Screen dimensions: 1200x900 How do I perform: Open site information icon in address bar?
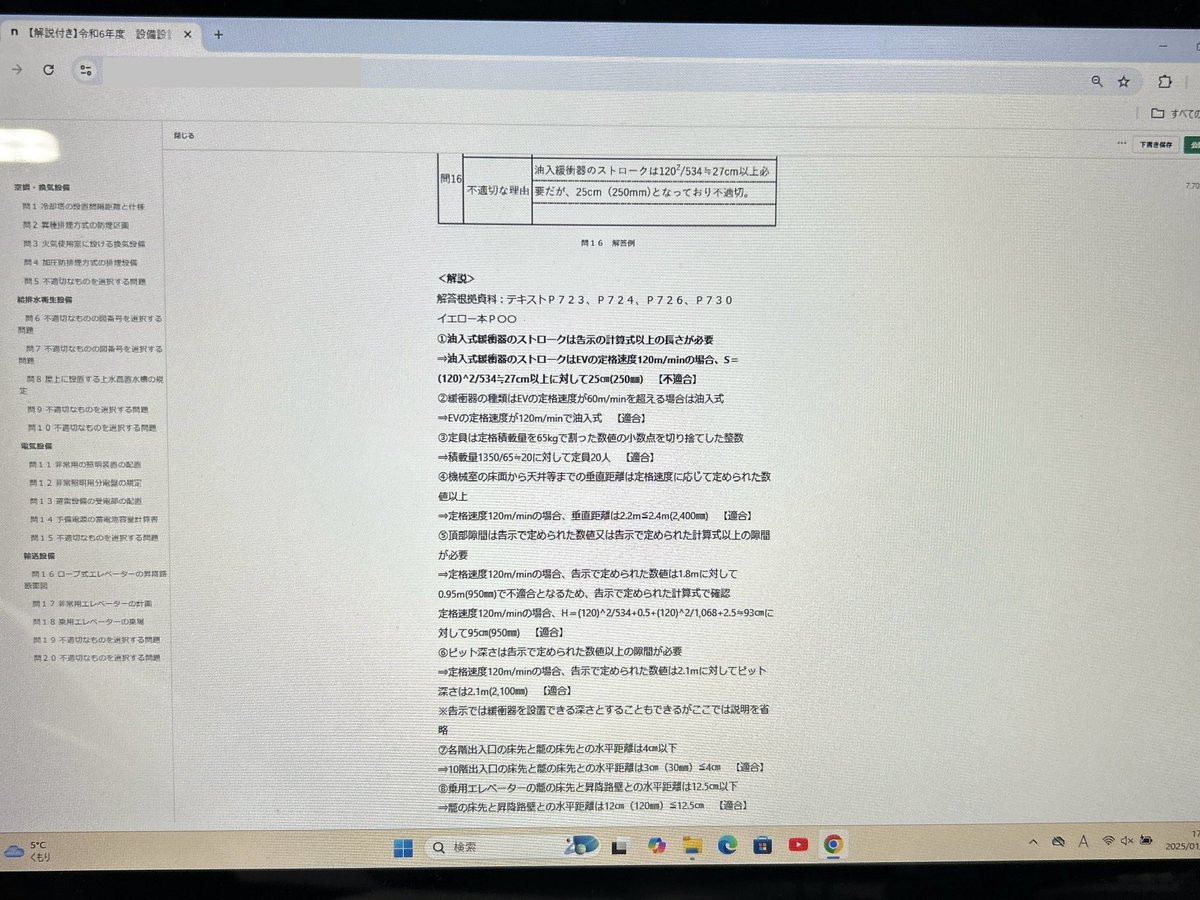86,70
